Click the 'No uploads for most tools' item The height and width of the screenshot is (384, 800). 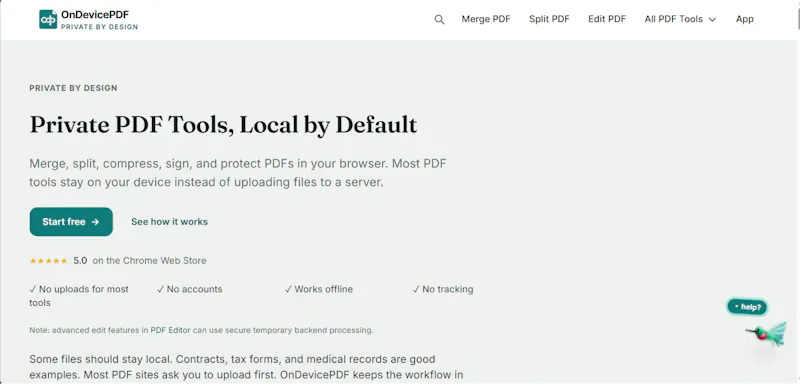[79, 296]
